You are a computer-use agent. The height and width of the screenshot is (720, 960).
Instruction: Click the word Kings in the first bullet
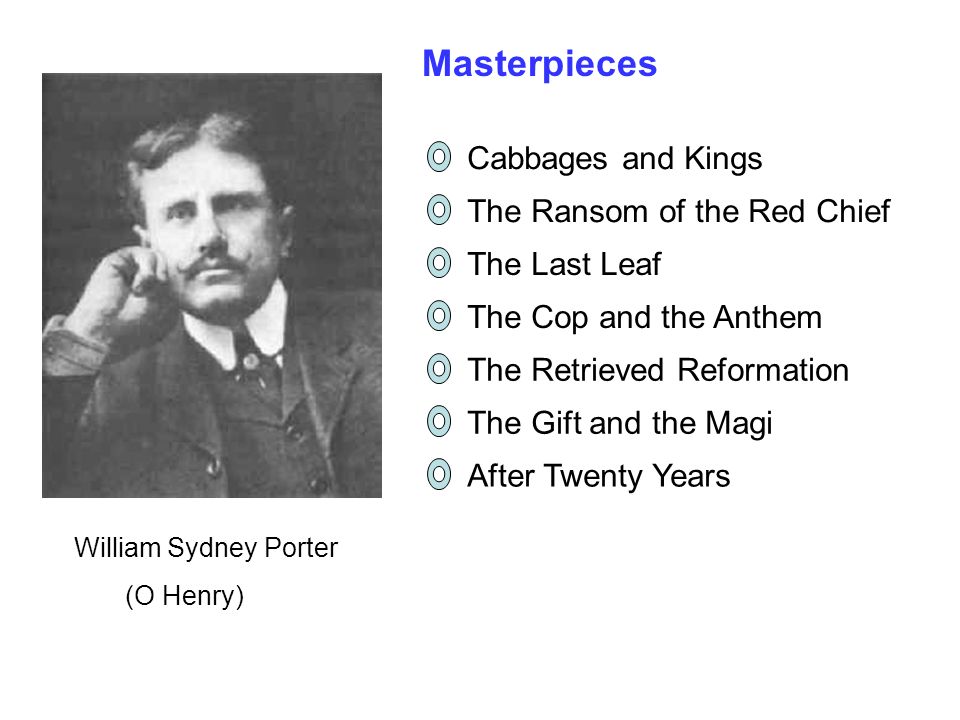[x=723, y=159]
